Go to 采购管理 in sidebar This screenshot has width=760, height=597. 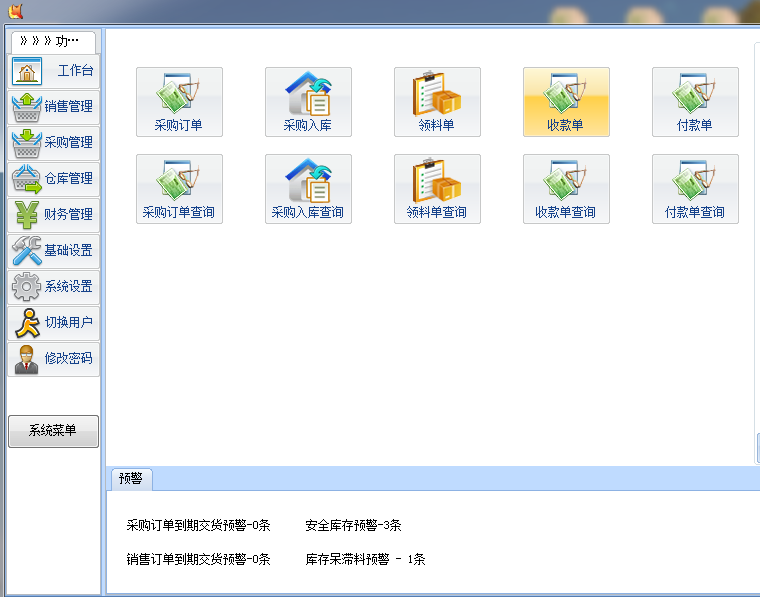54,143
